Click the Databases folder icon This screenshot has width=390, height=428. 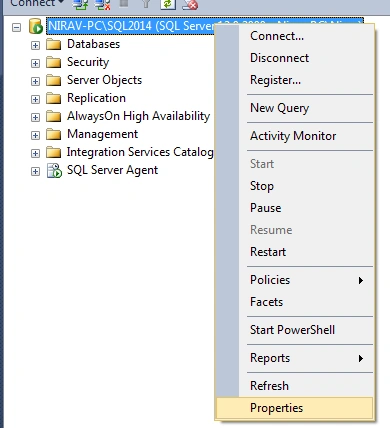click(x=53, y=44)
